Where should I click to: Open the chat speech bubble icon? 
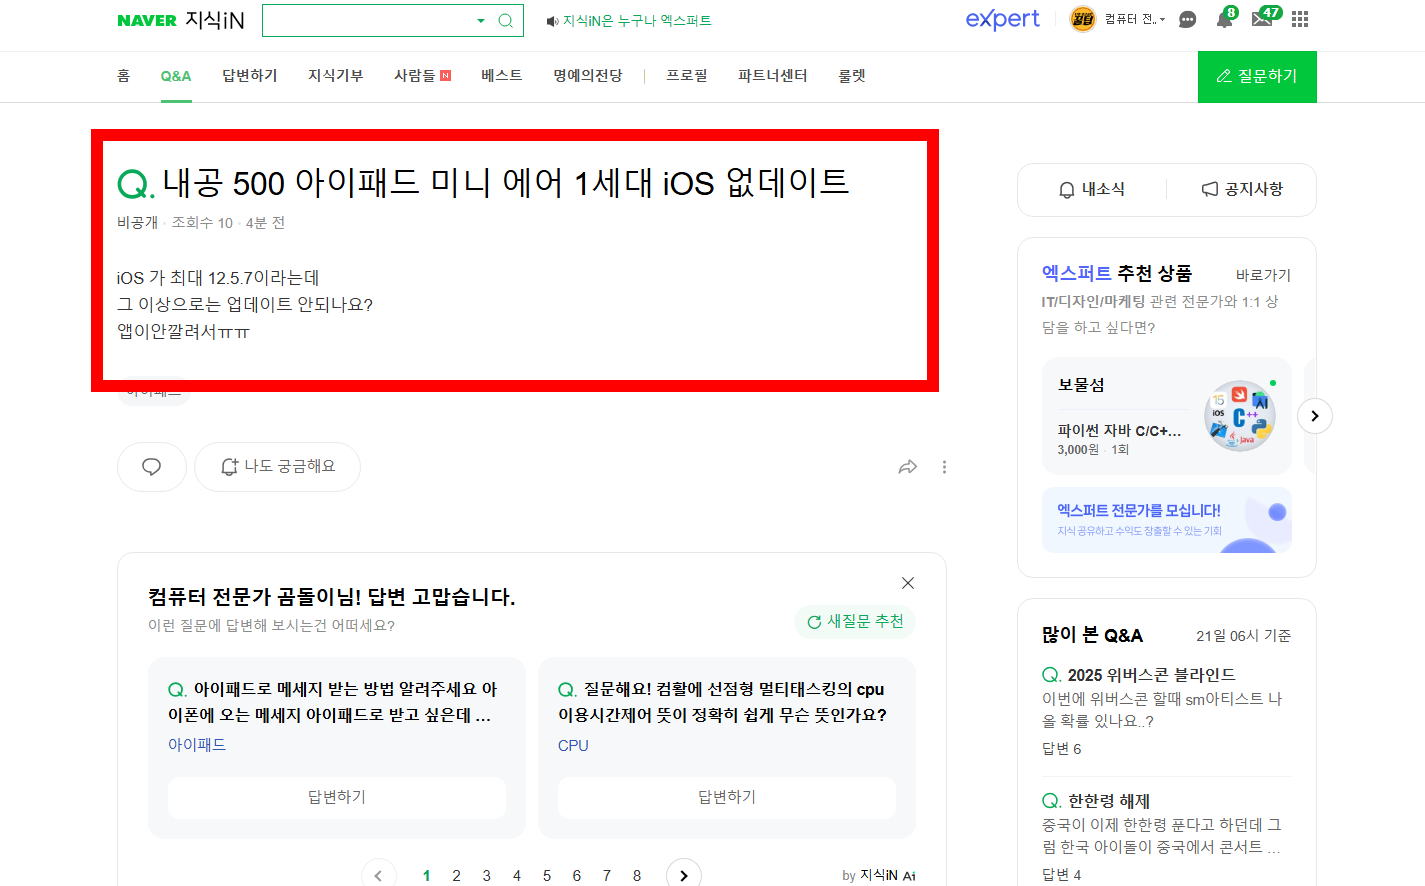coord(1187,20)
